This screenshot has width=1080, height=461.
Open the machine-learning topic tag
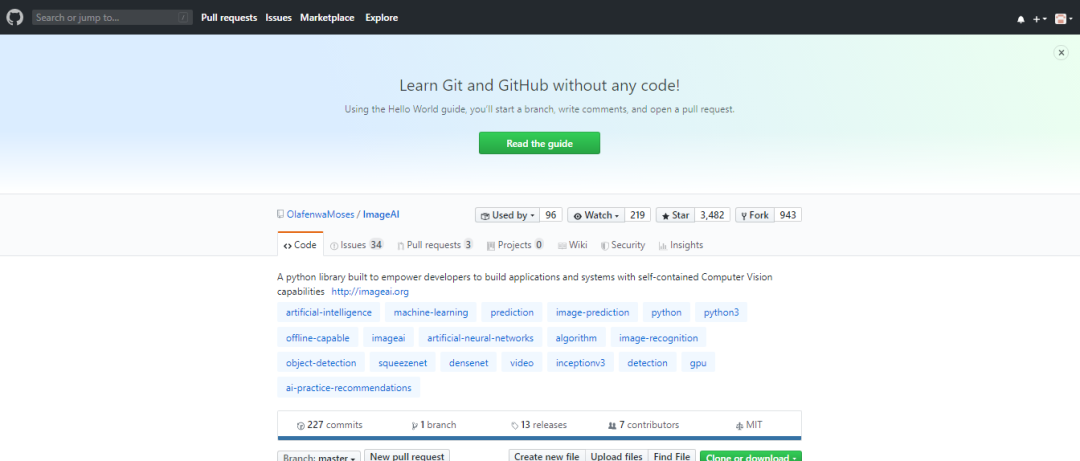tap(430, 312)
